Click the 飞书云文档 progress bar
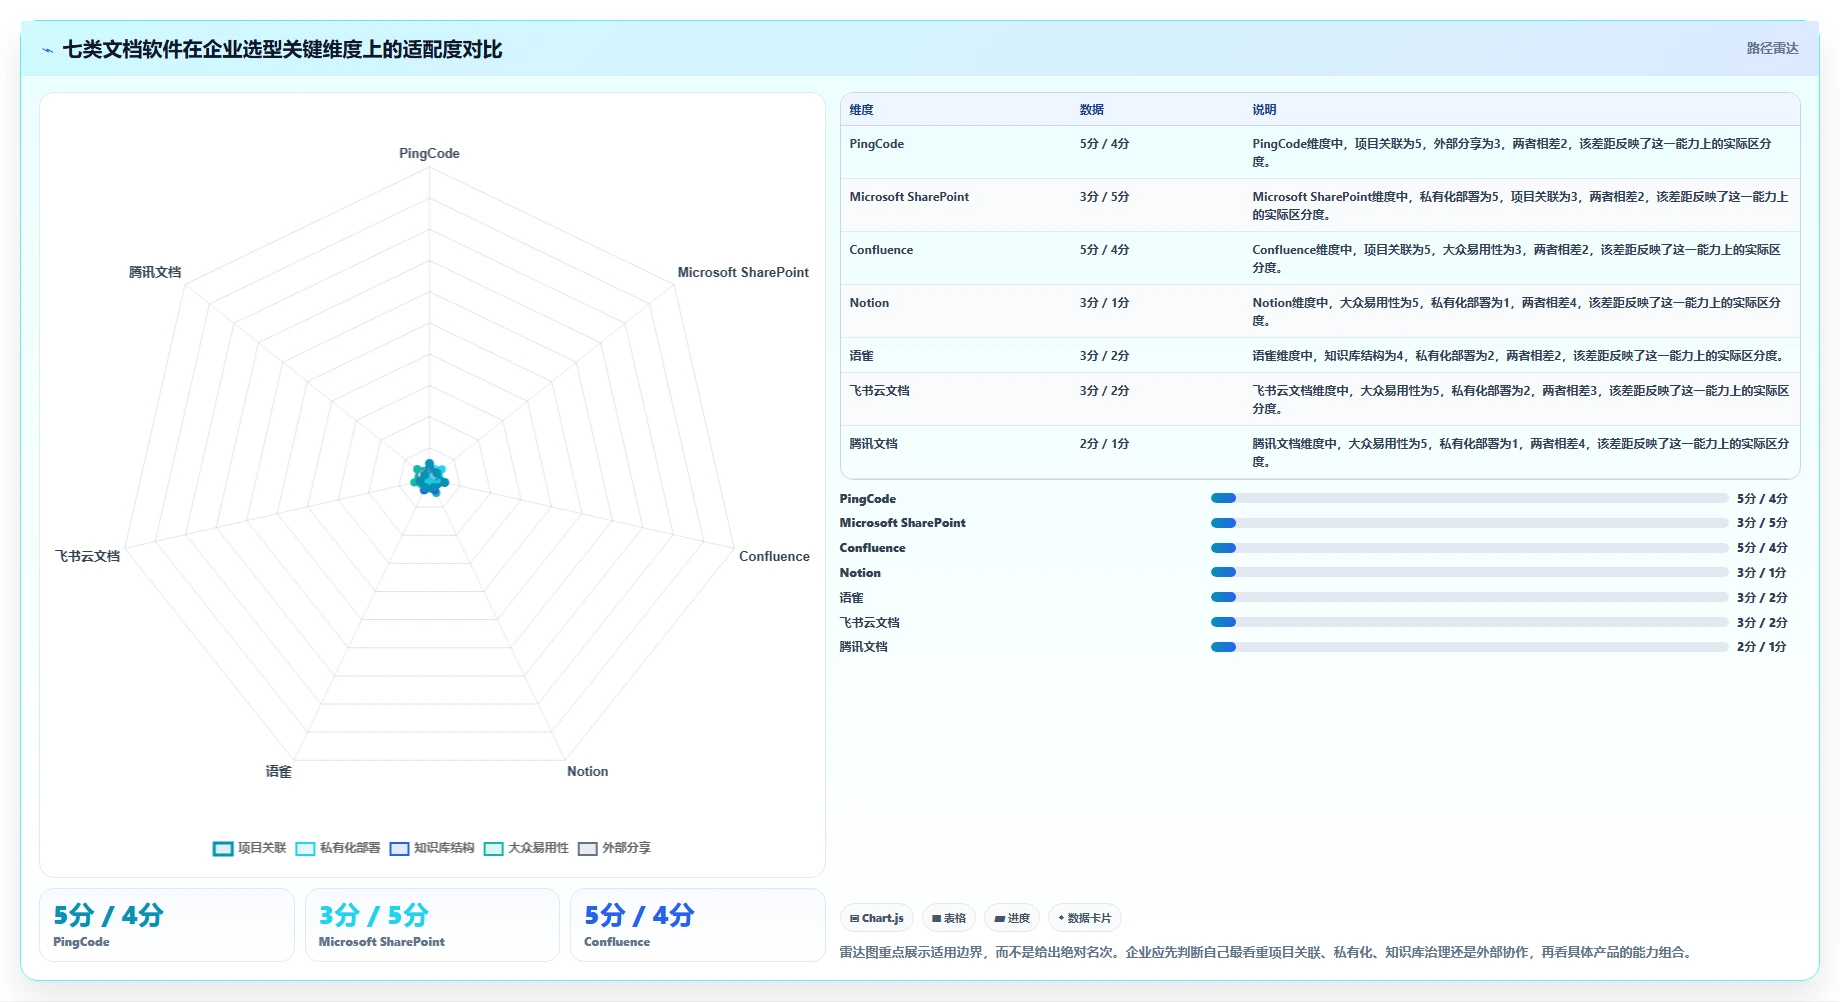 point(1469,622)
